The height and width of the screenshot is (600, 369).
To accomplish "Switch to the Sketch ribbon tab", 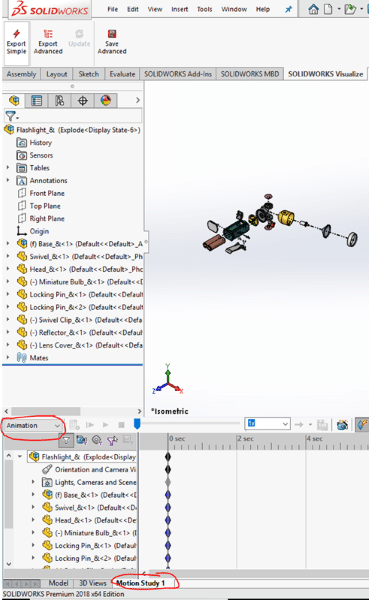I will pyautogui.click(x=88, y=74).
